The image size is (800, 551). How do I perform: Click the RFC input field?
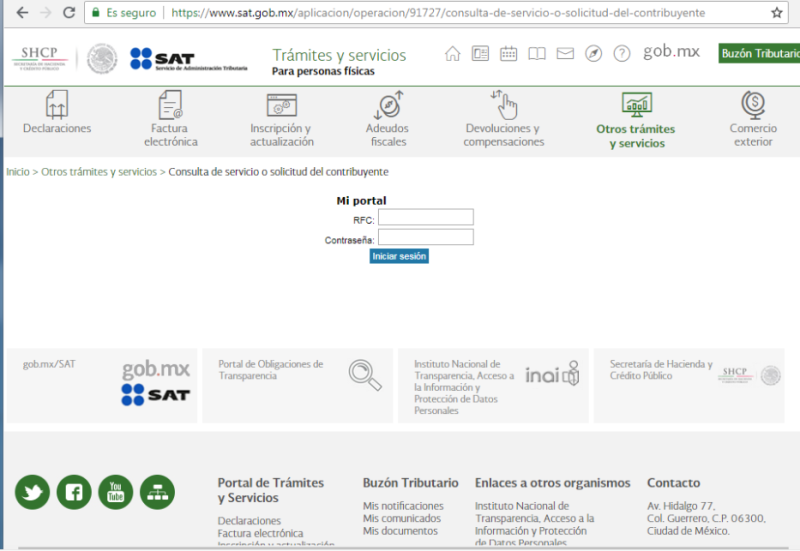pyautogui.click(x=426, y=217)
